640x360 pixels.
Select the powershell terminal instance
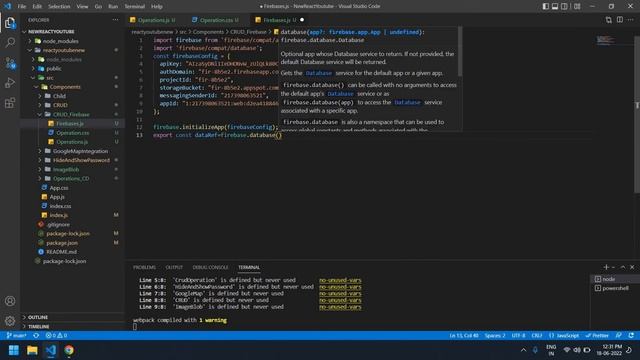tap(615, 288)
